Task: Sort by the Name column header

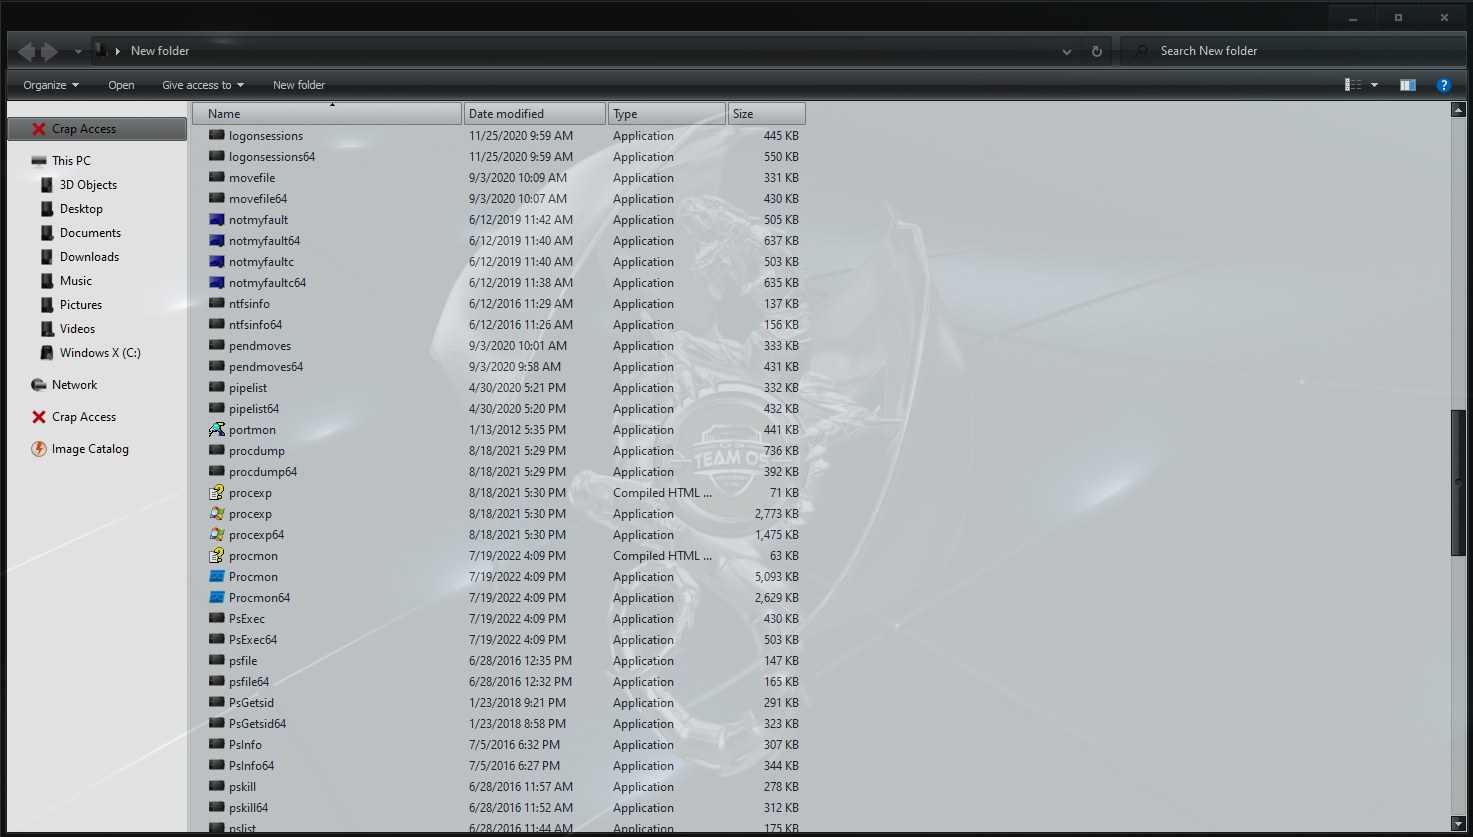Action: click(x=328, y=114)
